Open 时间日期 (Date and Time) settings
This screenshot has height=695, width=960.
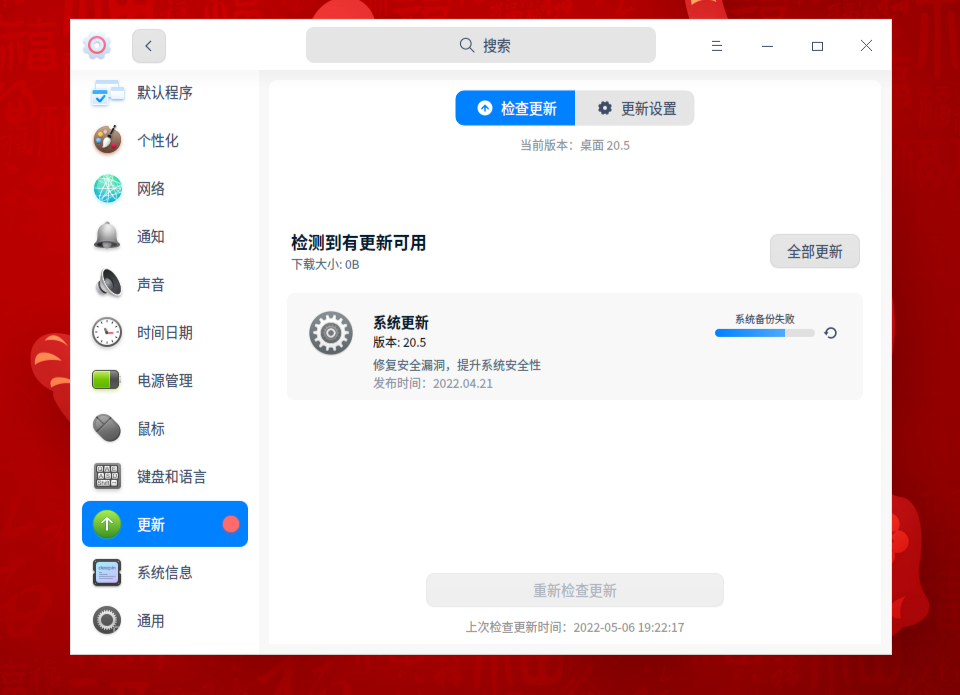point(107,332)
